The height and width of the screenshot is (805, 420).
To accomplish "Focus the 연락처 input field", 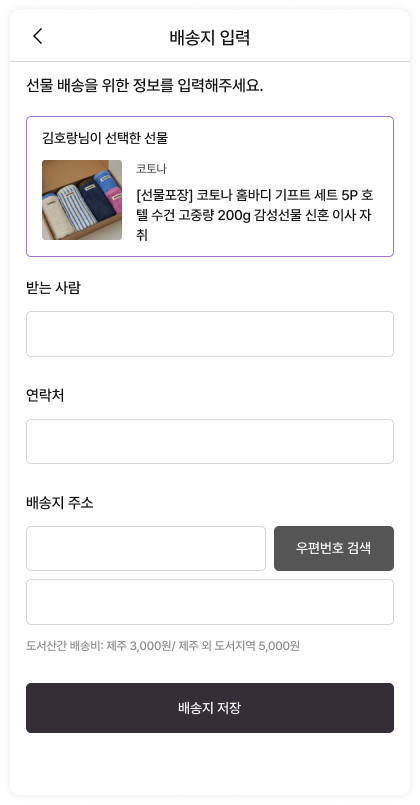I will click(210, 442).
